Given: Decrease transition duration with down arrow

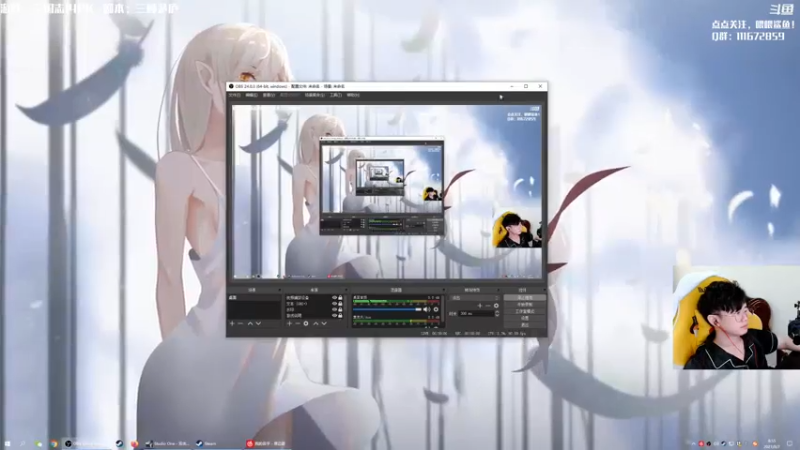Looking at the screenshot, I should coord(497,315).
